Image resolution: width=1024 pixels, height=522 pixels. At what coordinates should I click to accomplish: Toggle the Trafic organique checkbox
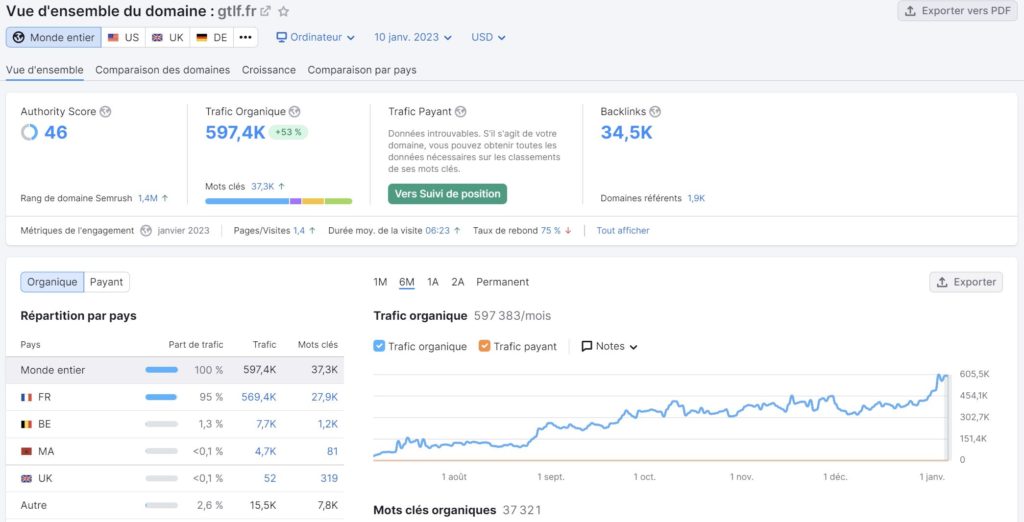click(x=379, y=346)
